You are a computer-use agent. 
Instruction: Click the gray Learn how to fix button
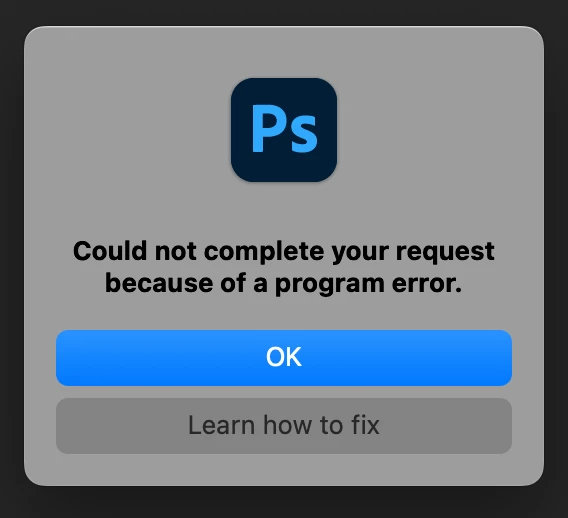(x=284, y=426)
